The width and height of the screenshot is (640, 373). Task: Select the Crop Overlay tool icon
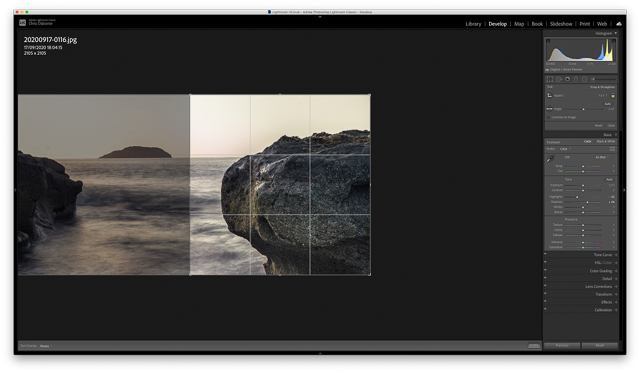click(x=550, y=79)
